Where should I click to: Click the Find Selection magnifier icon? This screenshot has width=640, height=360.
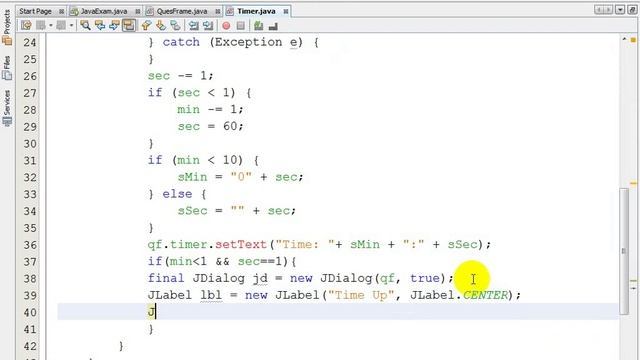point(85,26)
